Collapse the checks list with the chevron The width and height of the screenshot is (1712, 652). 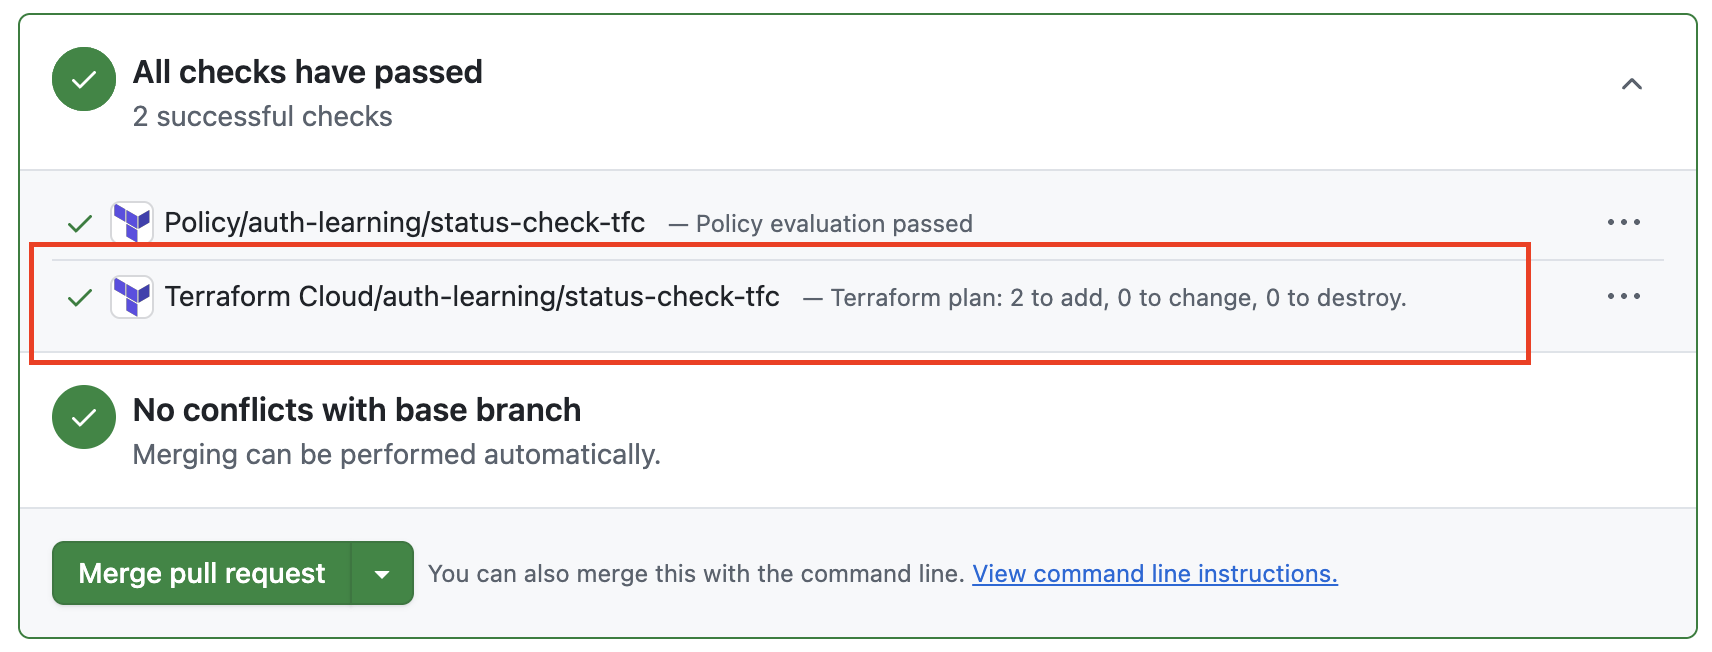1631,84
